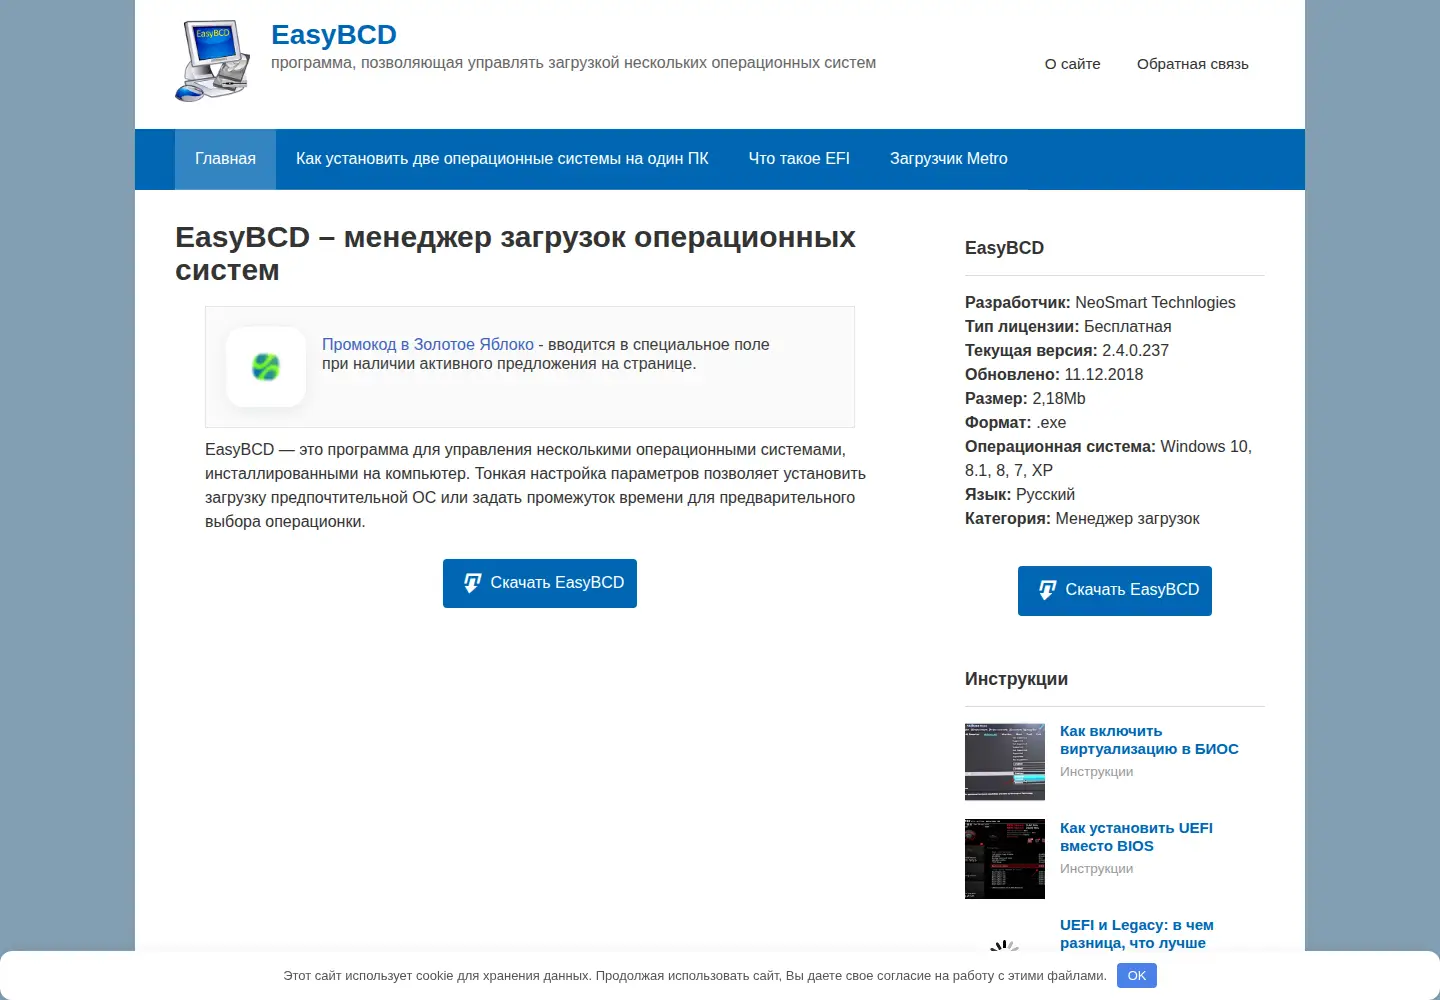The width and height of the screenshot is (1440, 1000).
Task: Open Как установить UEFI вместо BIOS article
Action: 1136,837
